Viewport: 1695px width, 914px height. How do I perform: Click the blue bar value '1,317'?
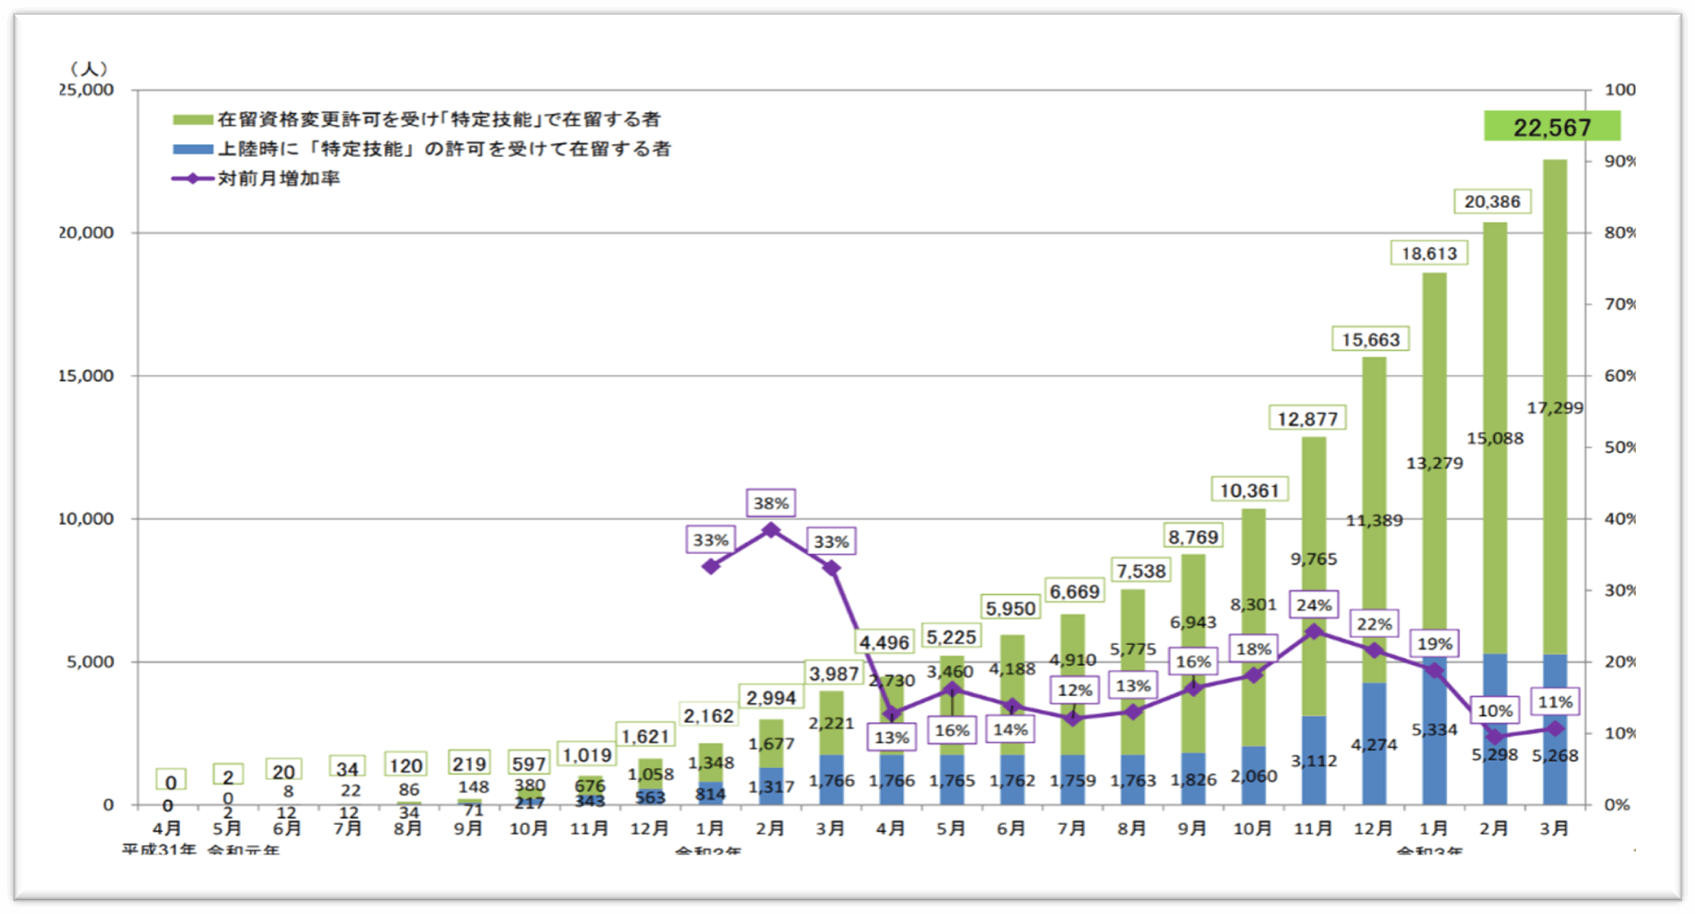[x=771, y=787]
